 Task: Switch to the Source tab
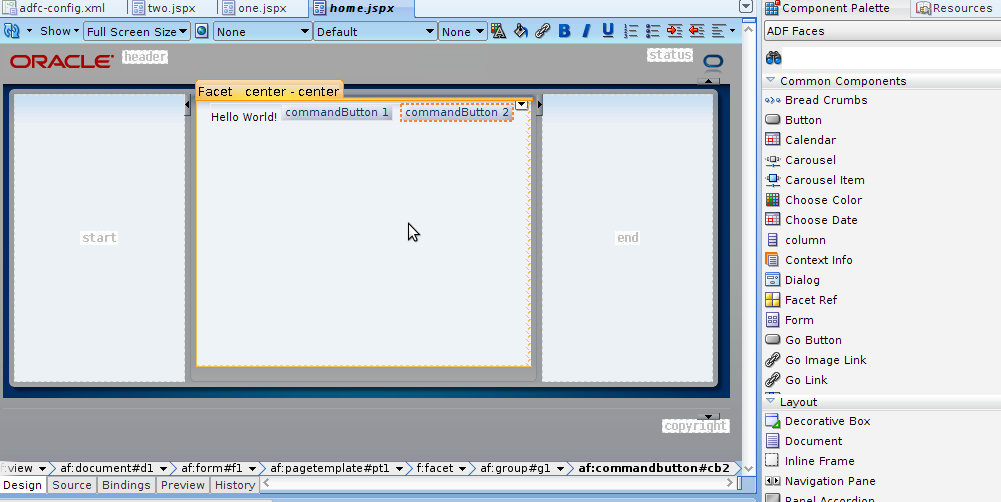point(72,485)
